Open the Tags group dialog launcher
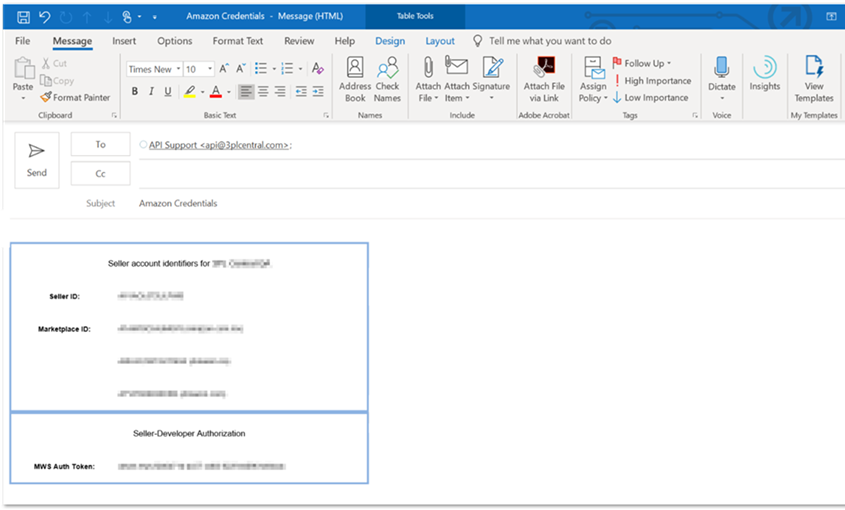Viewport: 845px width, 510px height. click(x=695, y=115)
